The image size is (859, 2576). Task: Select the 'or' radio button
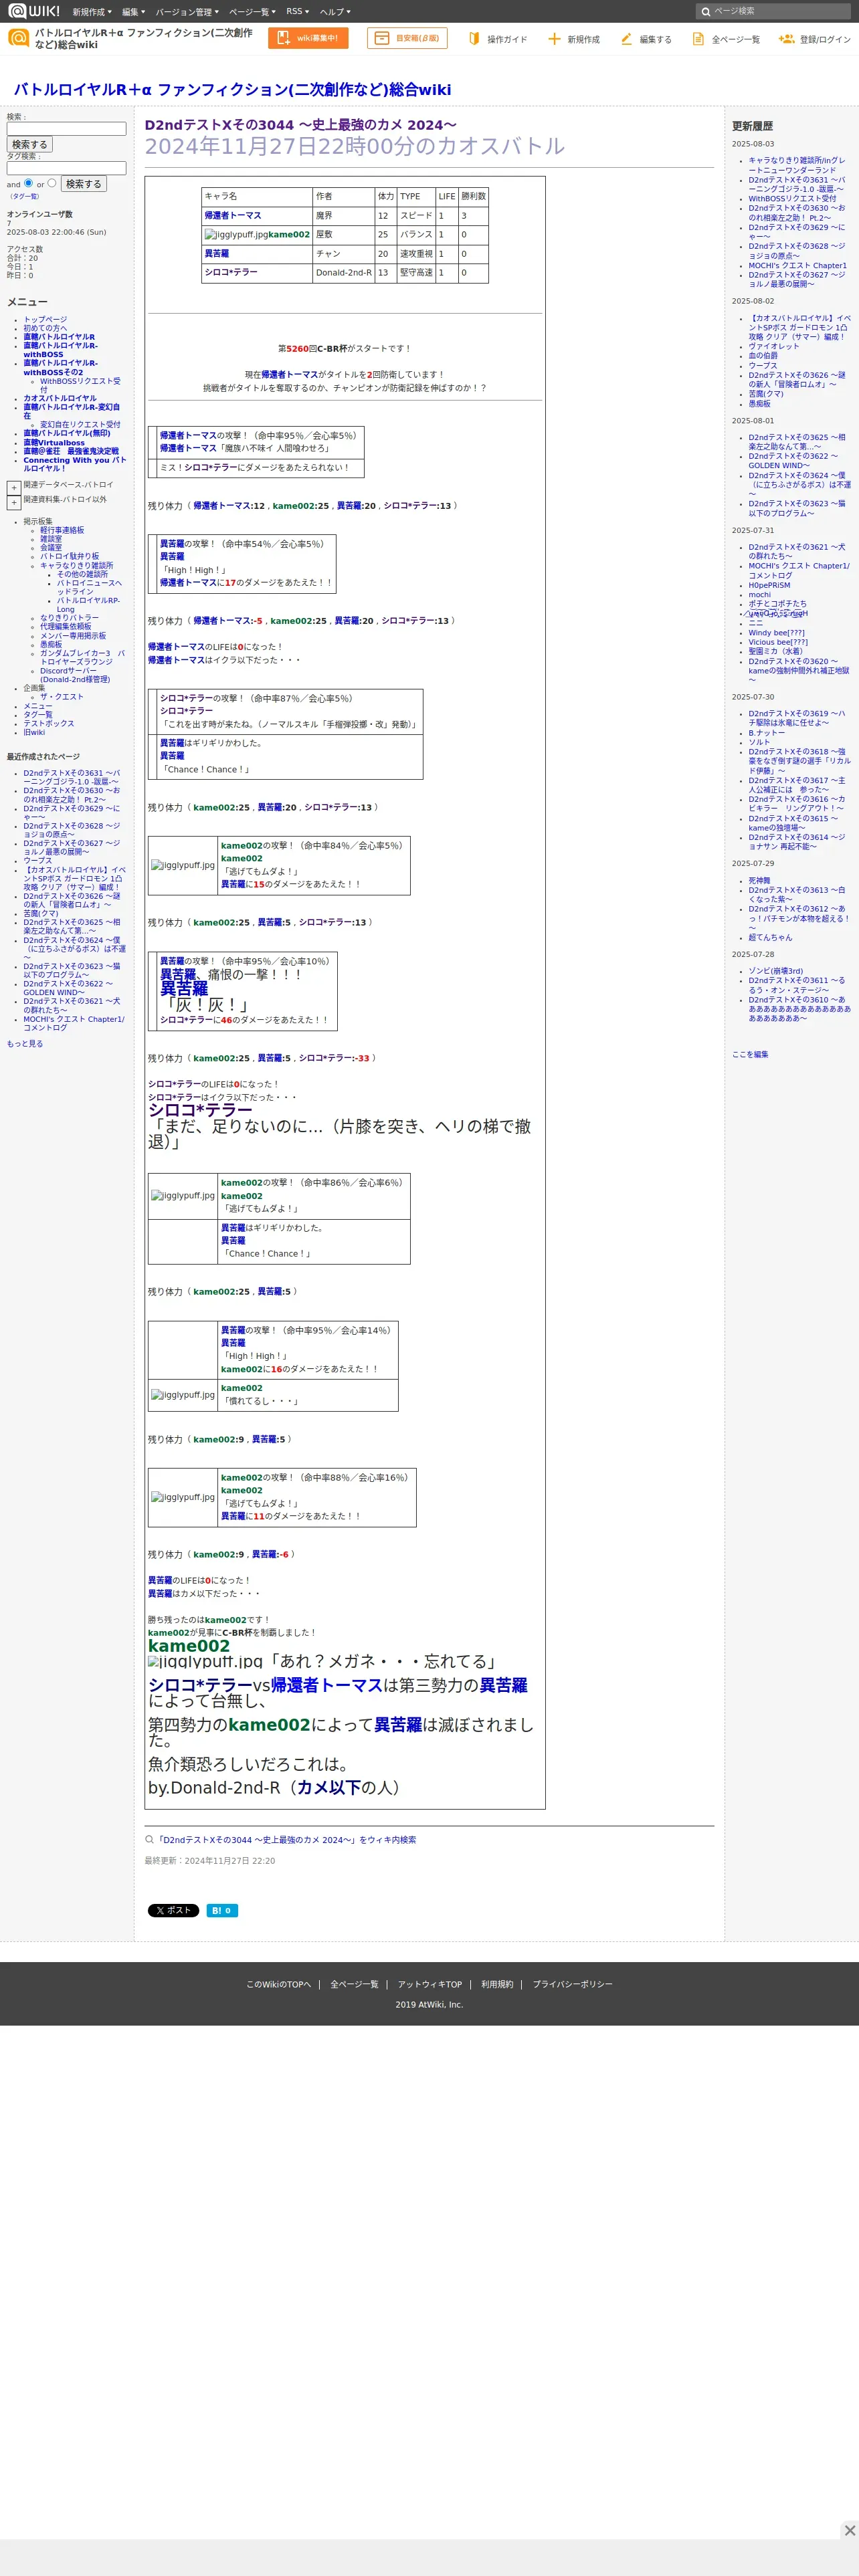coord(52,183)
